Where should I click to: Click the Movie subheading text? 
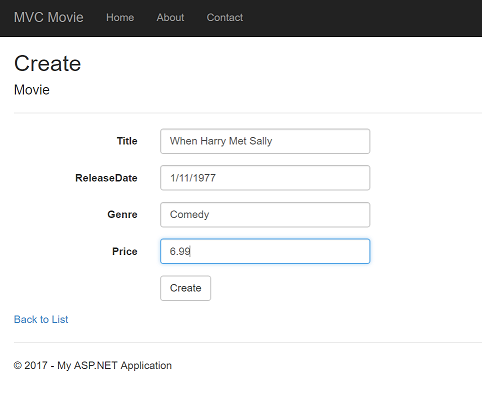coord(32,90)
